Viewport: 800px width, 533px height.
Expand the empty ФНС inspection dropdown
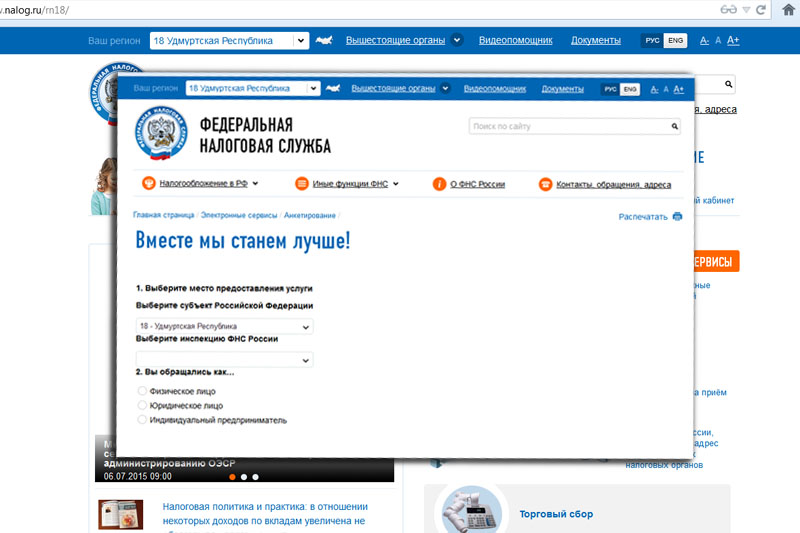[224, 359]
